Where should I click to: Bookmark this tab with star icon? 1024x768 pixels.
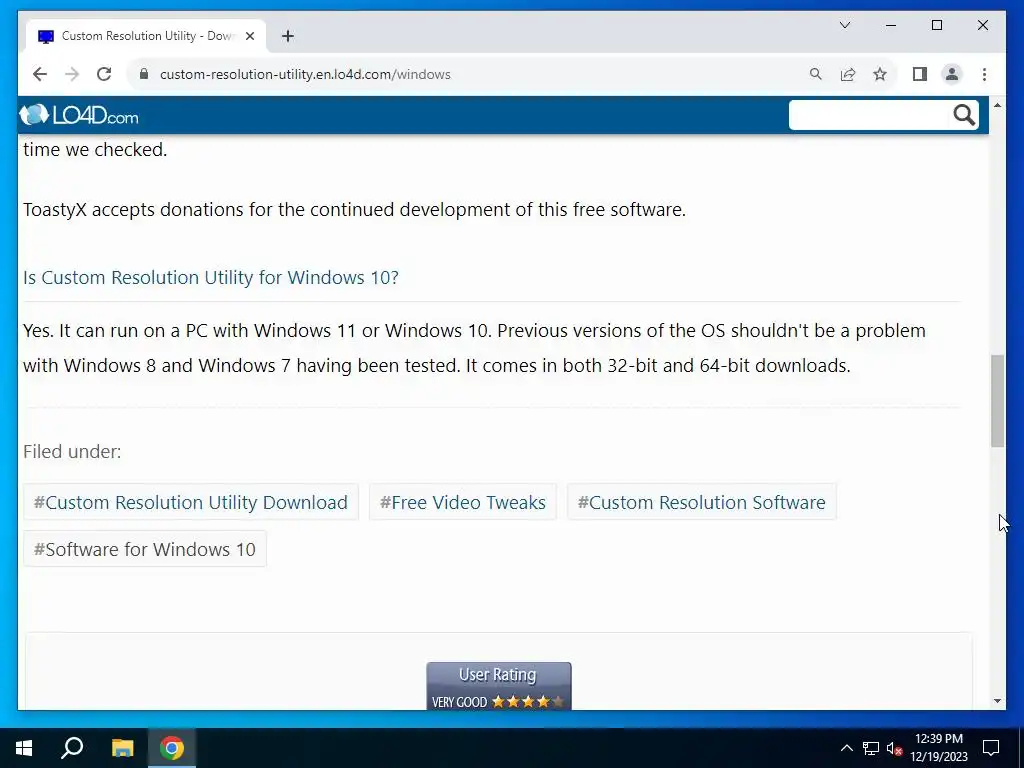880,74
